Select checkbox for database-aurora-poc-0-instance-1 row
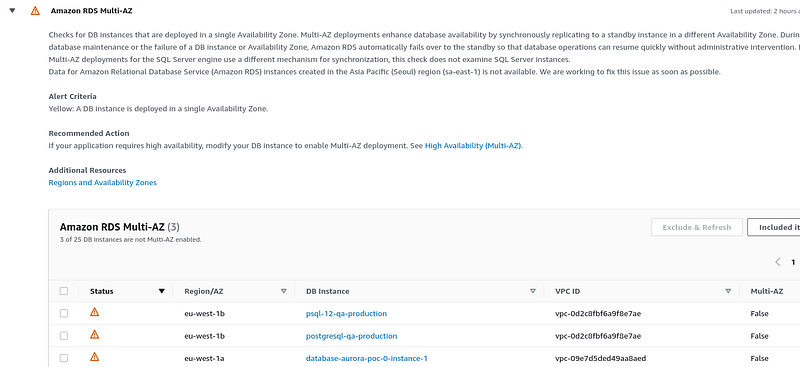 point(64,358)
